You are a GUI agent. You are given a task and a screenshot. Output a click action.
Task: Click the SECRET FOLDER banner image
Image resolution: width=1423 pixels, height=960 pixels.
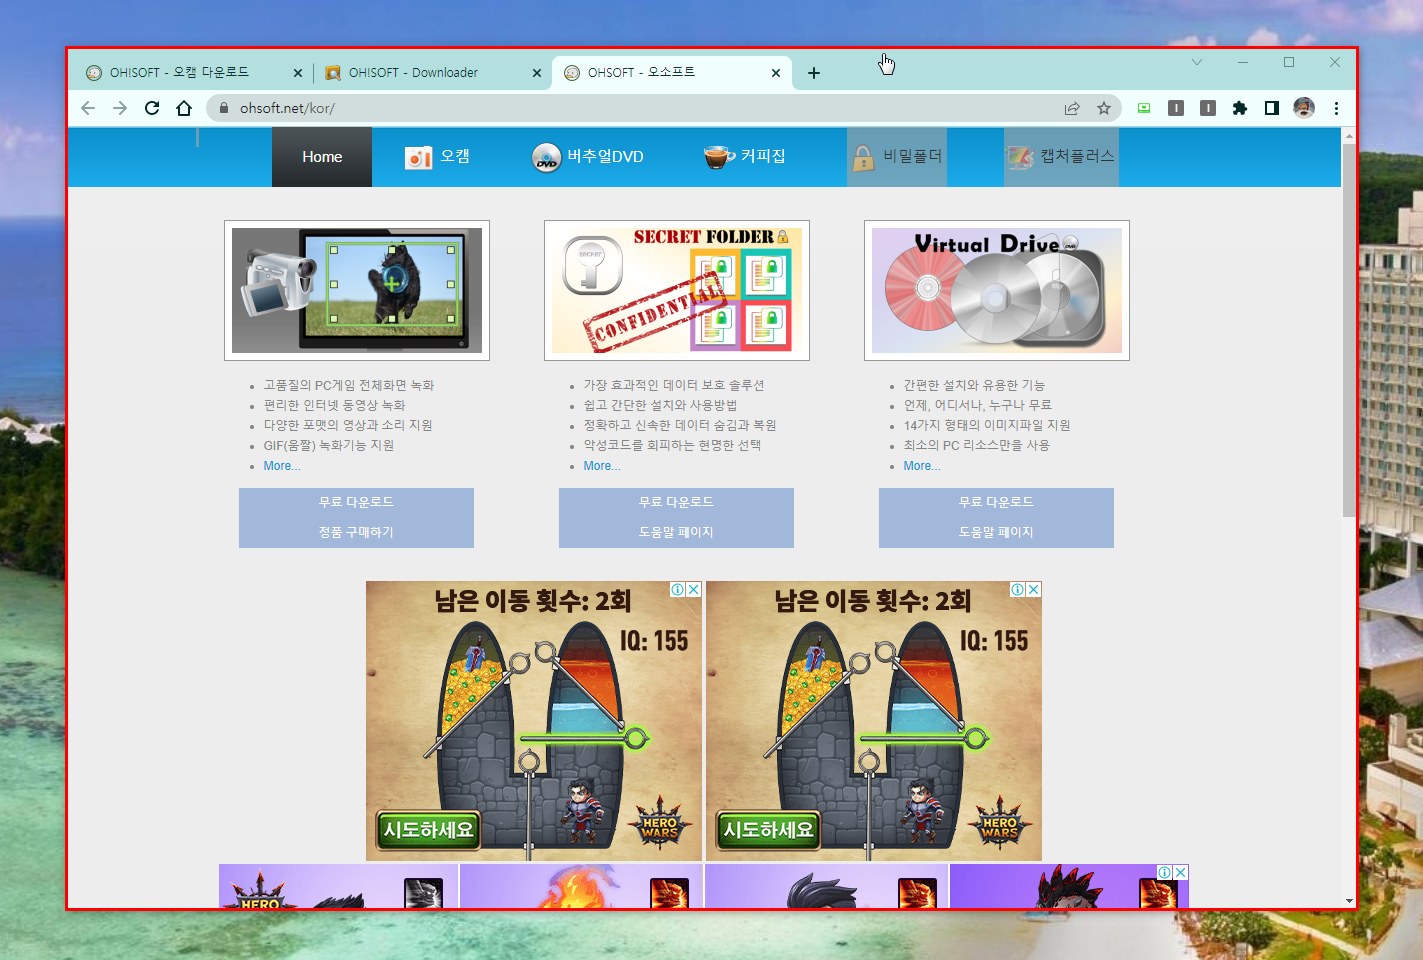[x=677, y=290]
